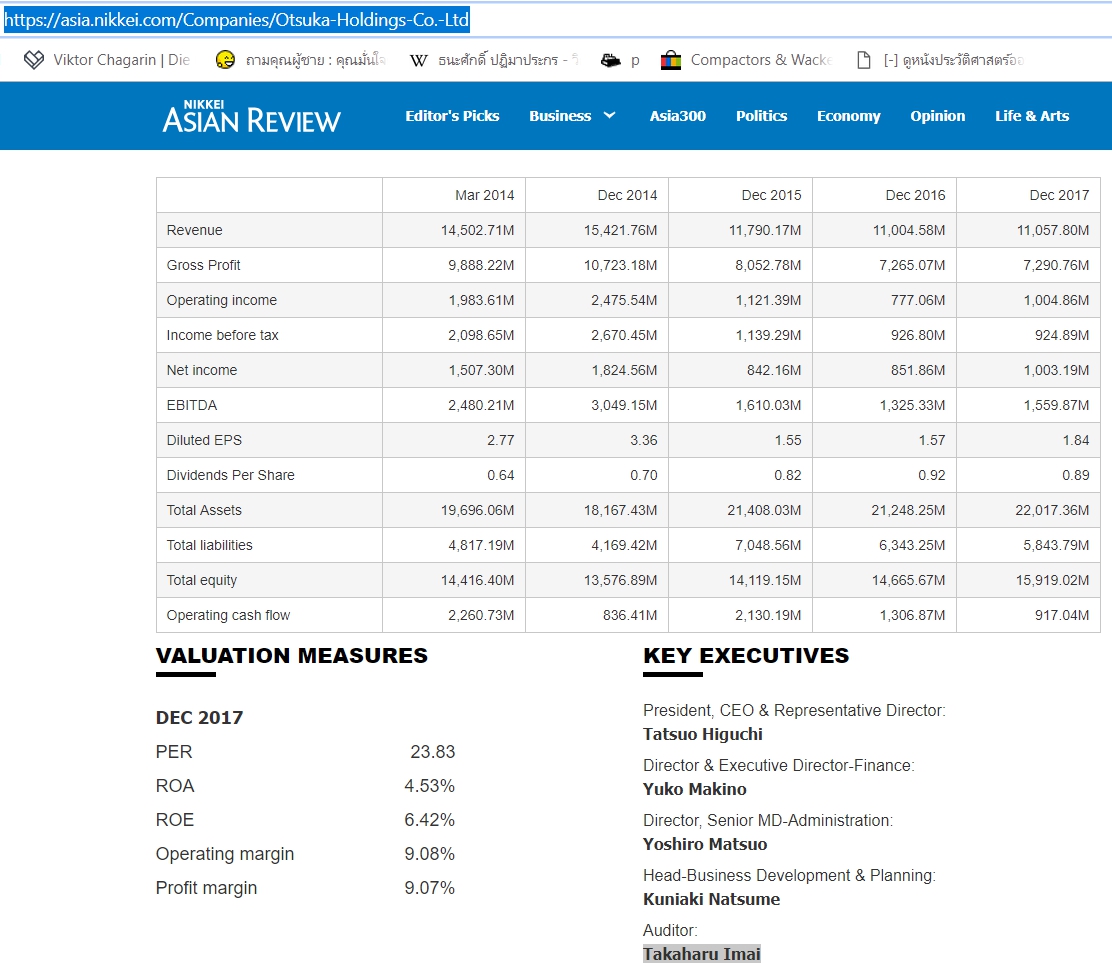The width and height of the screenshot is (1112, 967).
Task: Go to the Asia300 page
Action: pos(677,116)
